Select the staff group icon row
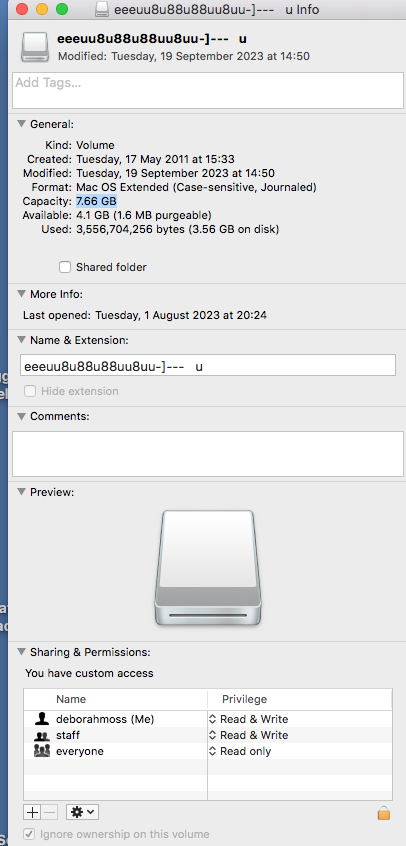 tap(208, 735)
